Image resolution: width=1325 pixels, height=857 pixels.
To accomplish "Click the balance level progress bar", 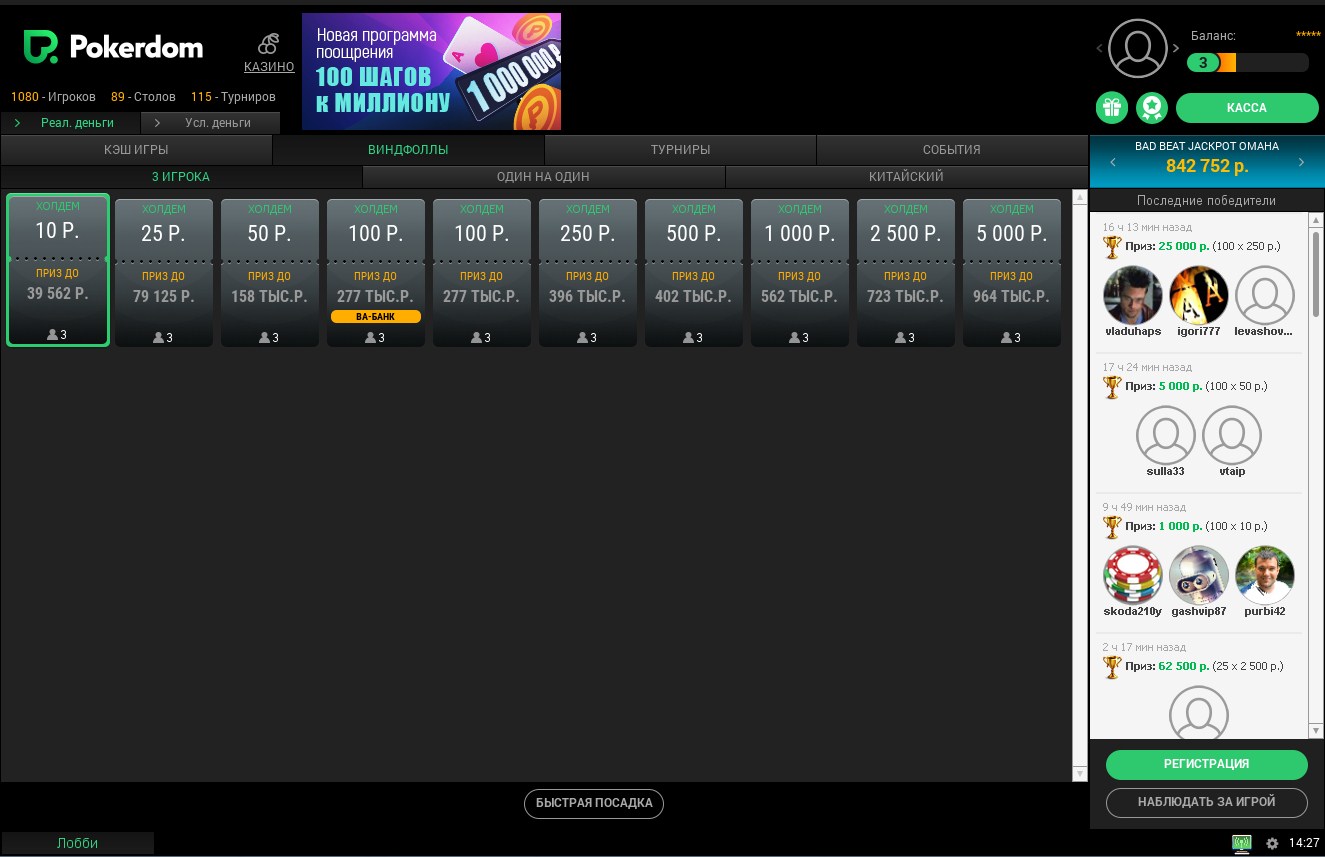I will coord(1247,63).
